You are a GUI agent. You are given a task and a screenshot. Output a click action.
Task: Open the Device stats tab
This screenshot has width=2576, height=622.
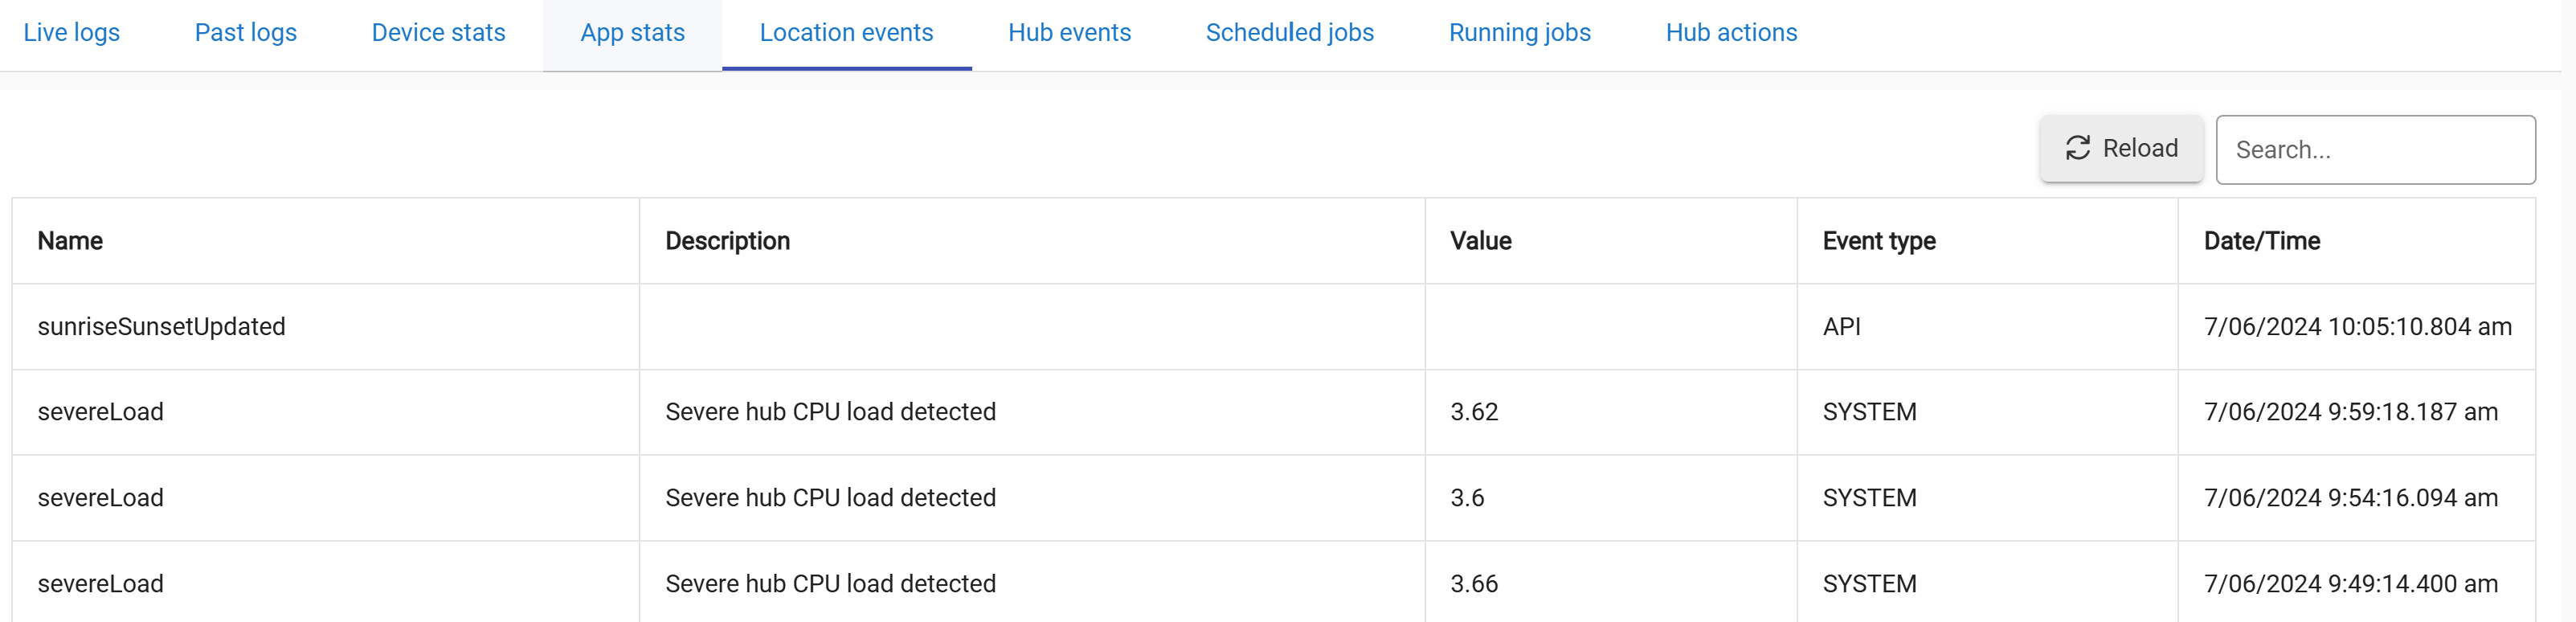click(438, 33)
